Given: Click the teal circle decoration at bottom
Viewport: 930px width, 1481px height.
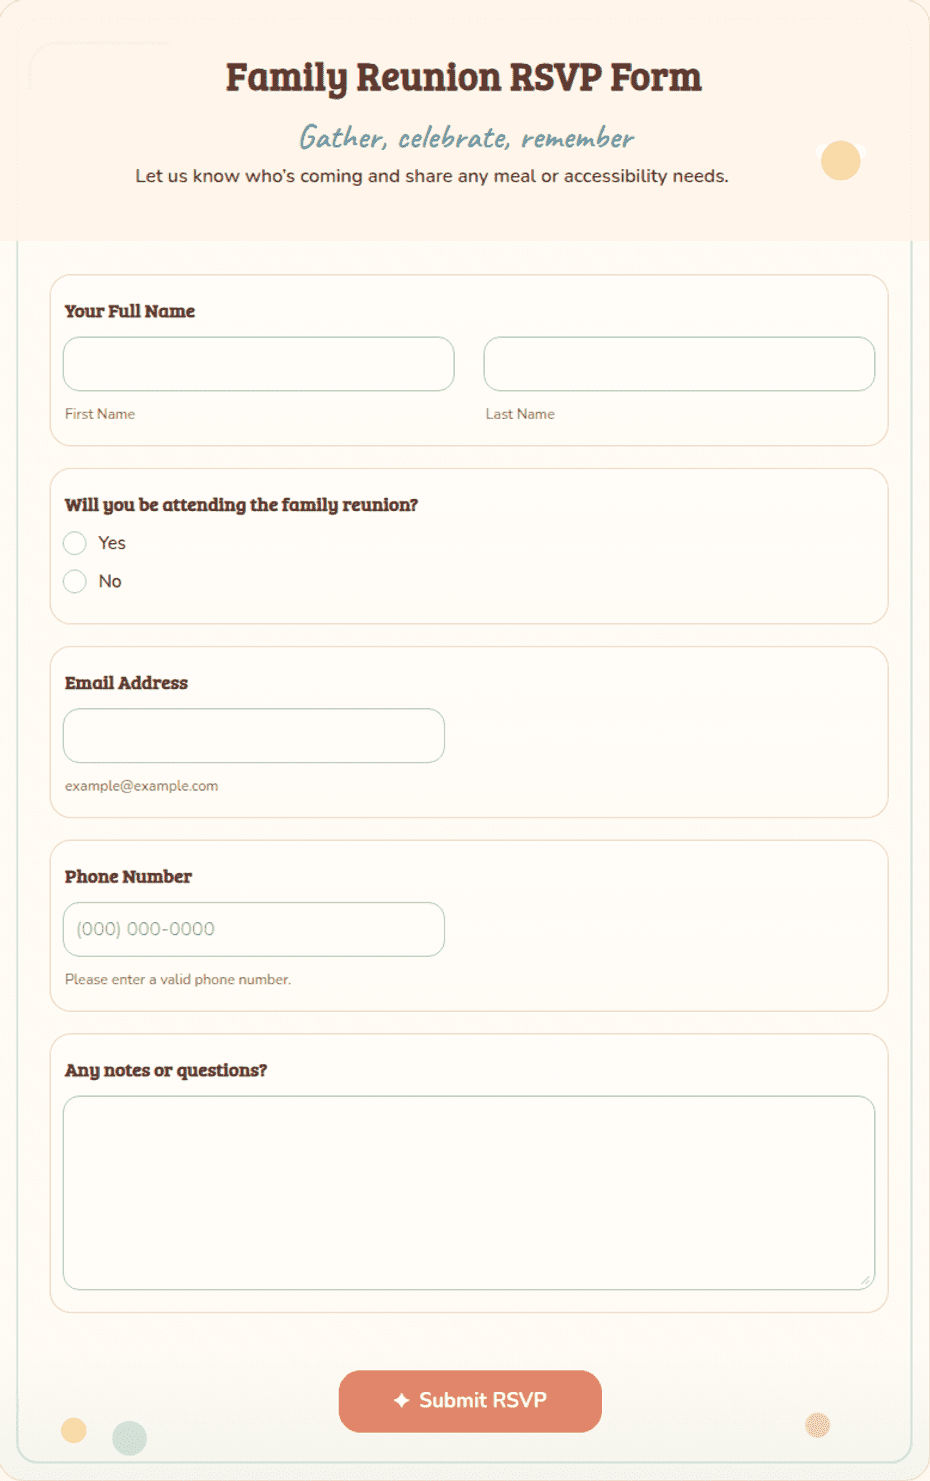Looking at the screenshot, I should point(129,1438).
